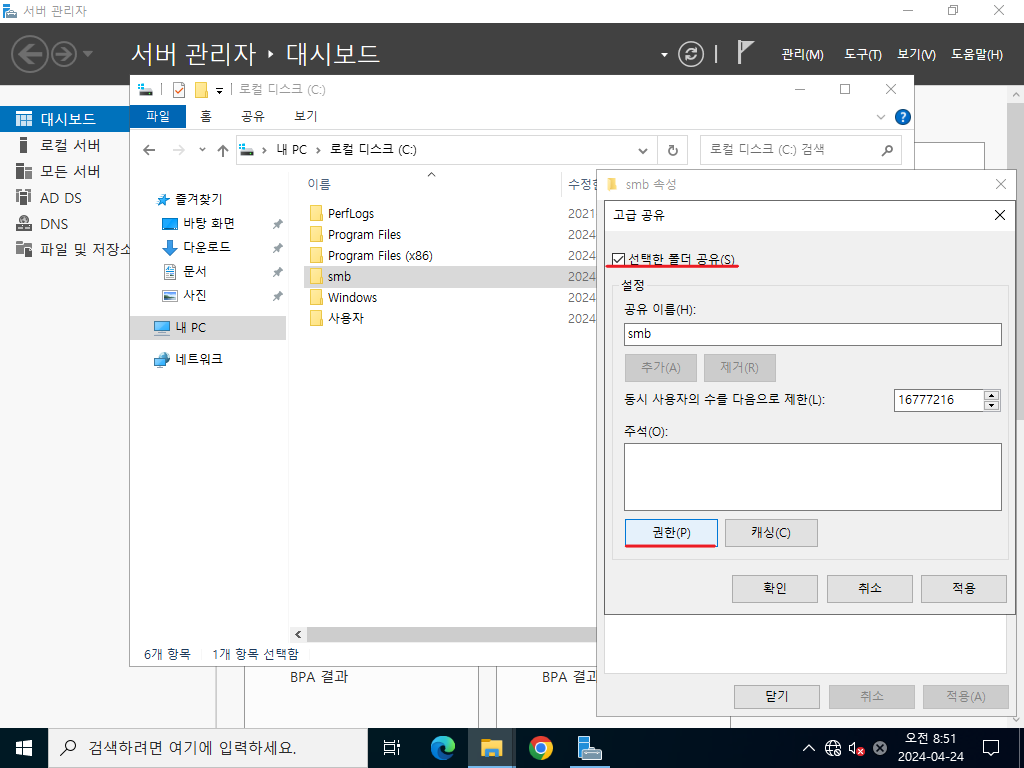Click 취소 in the Advanced Sharing dialog
The image size is (1024, 768).
[x=869, y=588]
